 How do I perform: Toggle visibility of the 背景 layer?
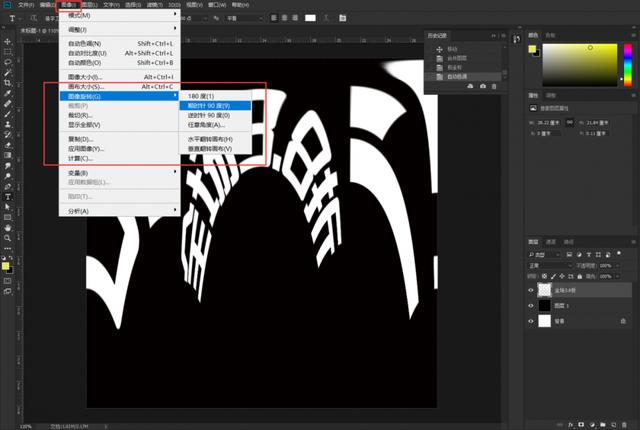(x=531, y=322)
